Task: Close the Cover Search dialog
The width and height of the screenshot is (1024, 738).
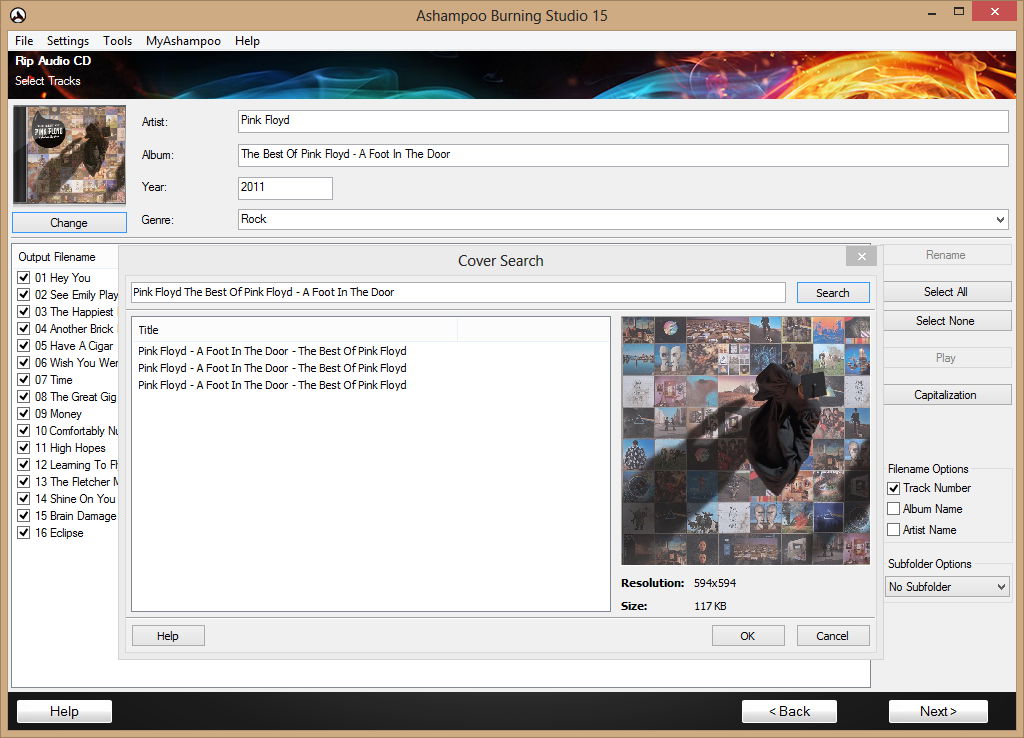Action: click(x=861, y=256)
